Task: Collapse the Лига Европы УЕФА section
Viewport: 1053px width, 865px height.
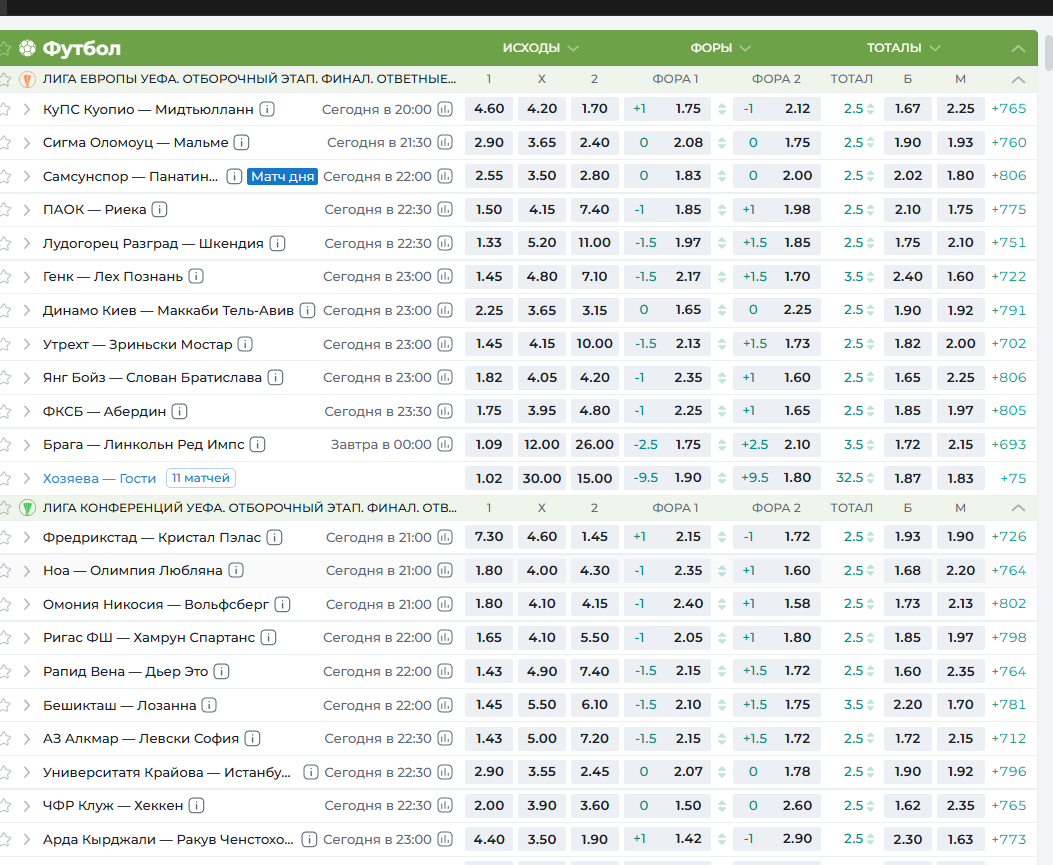Action: 1018,79
